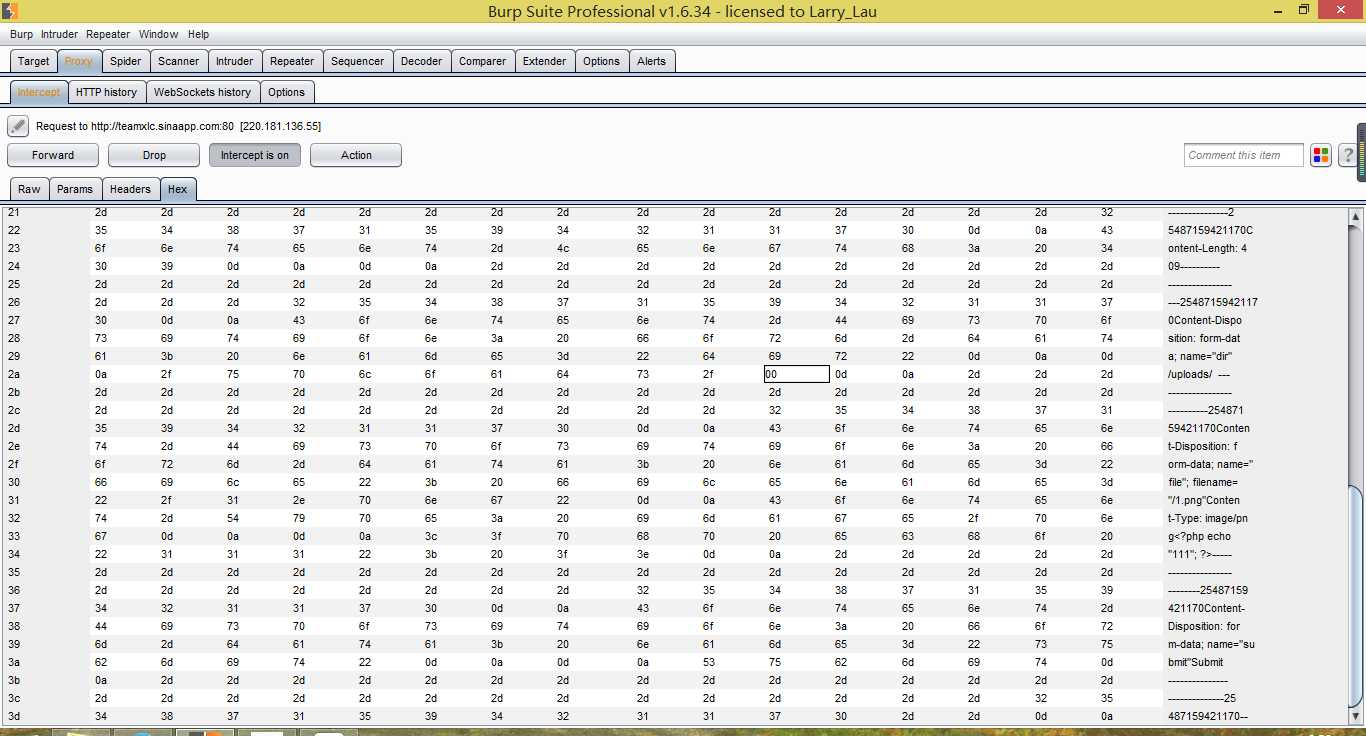1366x736 pixels.
Task: Click the help question mark icon
Action: pos(1347,155)
